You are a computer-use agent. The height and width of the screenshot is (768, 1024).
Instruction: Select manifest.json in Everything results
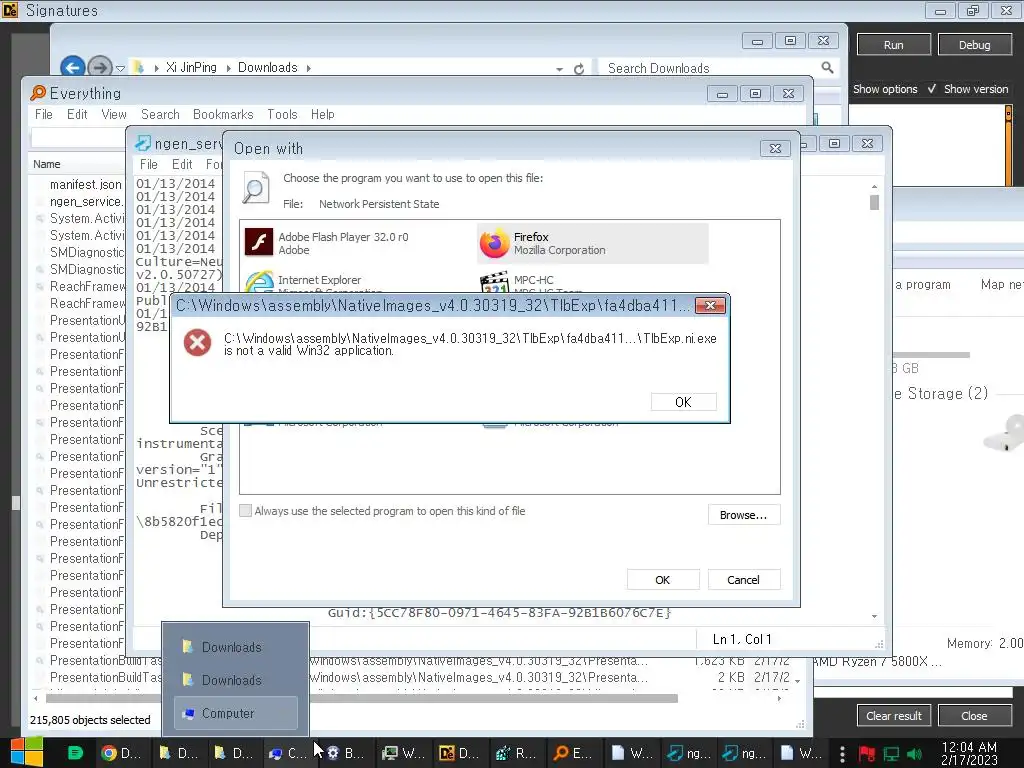point(86,185)
